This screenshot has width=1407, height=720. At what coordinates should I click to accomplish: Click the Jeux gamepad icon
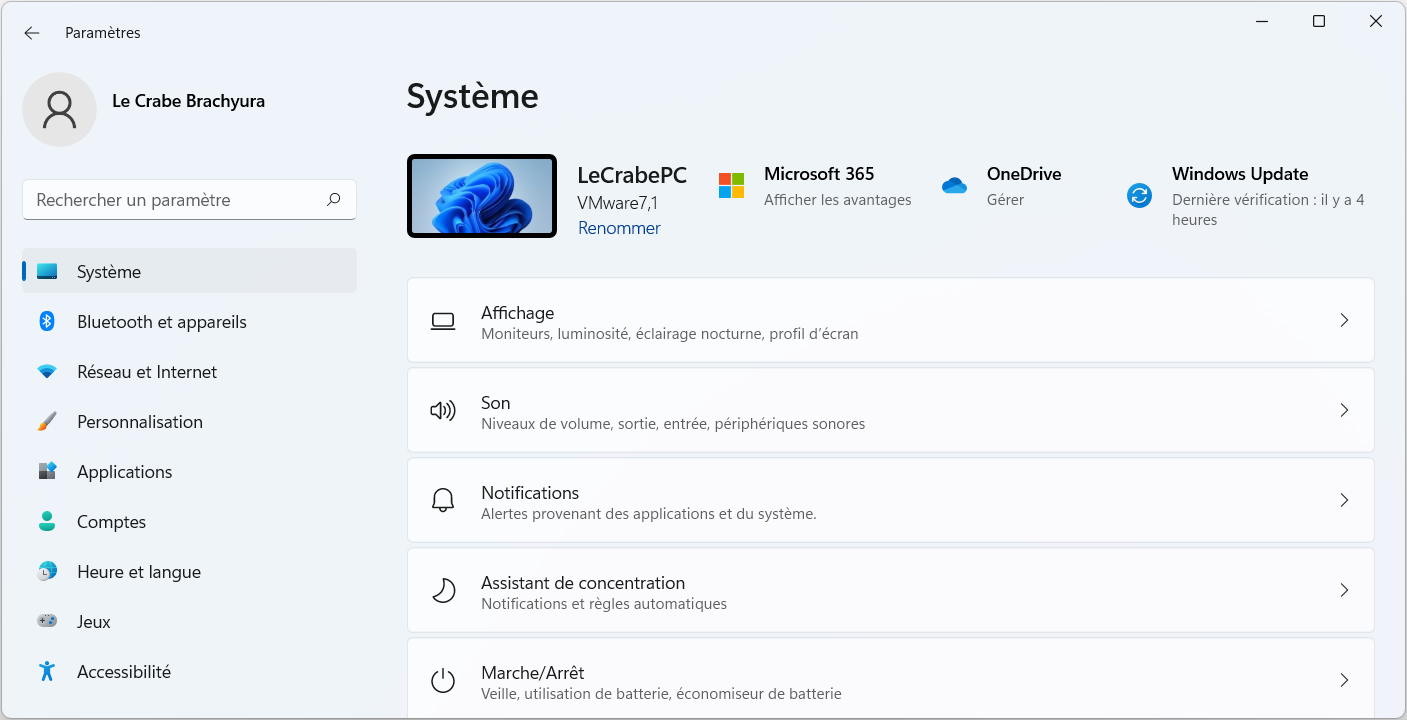tap(47, 621)
